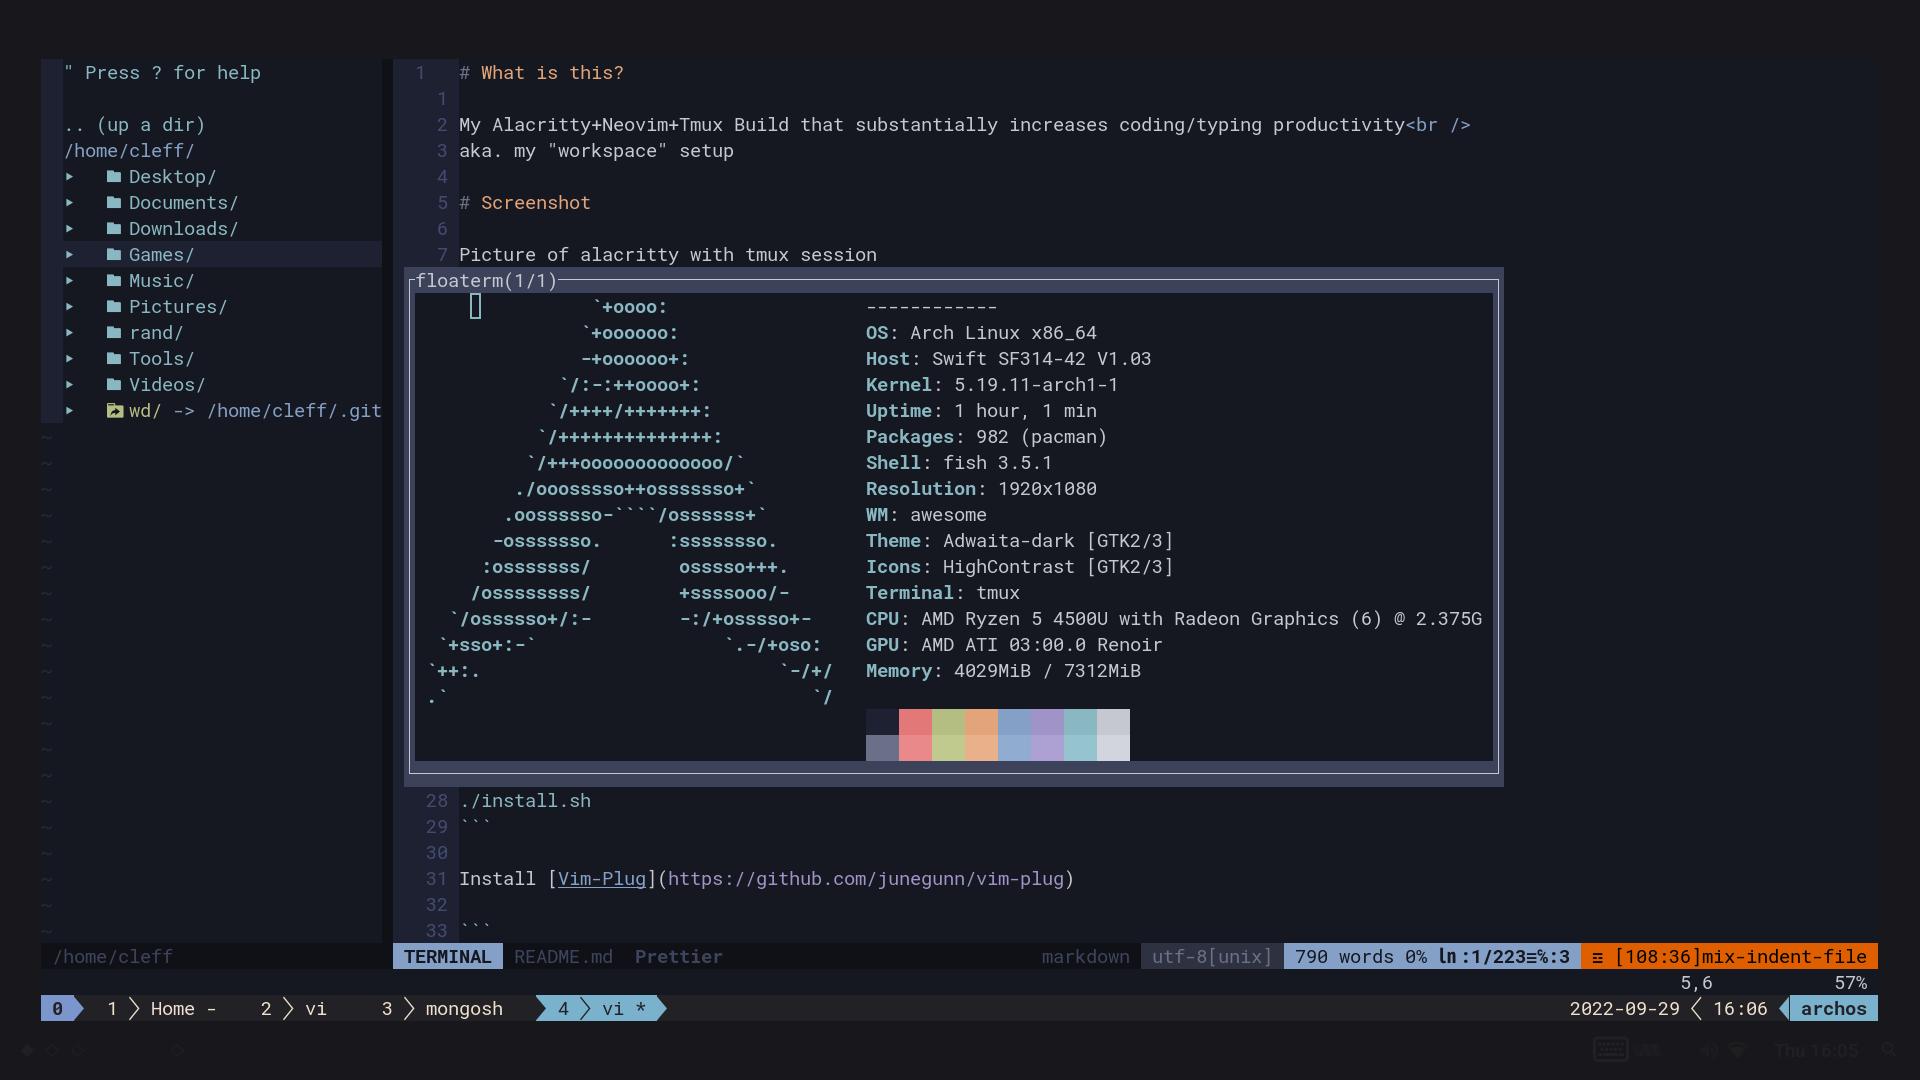Click the rand folder icon
The image size is (1920, 1080).
[x=114, y=333]
